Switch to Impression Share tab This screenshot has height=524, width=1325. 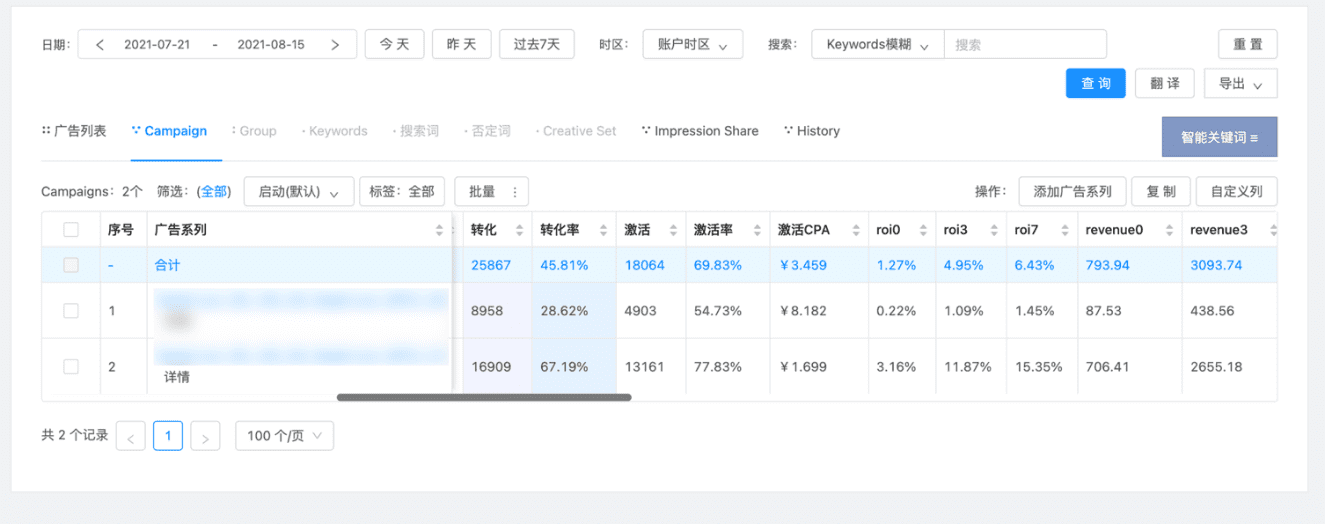pos(700,131)
